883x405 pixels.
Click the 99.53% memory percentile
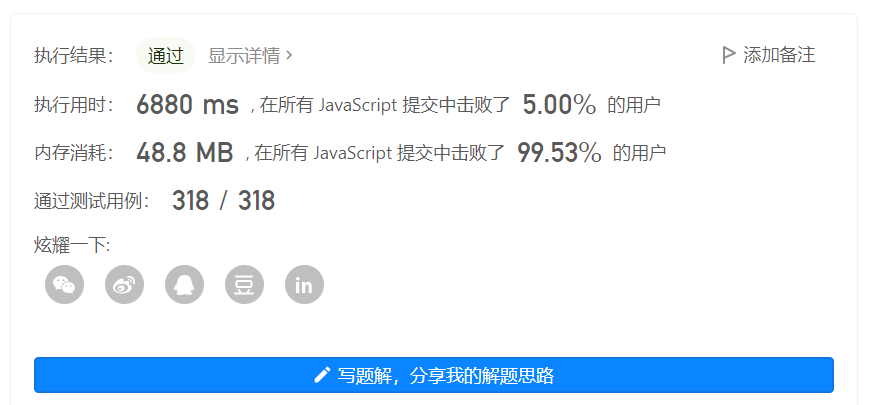click(x=559, y=153)
